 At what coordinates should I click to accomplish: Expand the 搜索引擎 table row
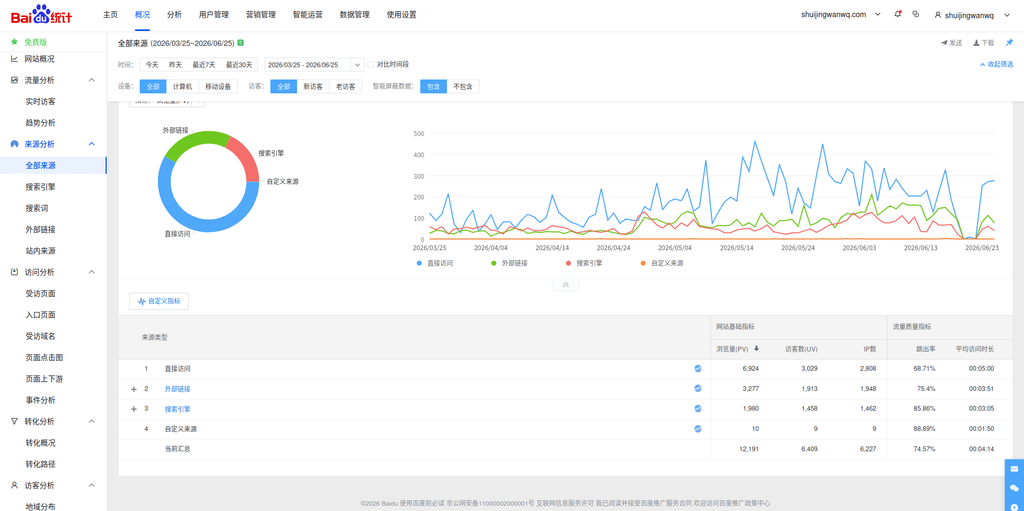coord(134,409)
